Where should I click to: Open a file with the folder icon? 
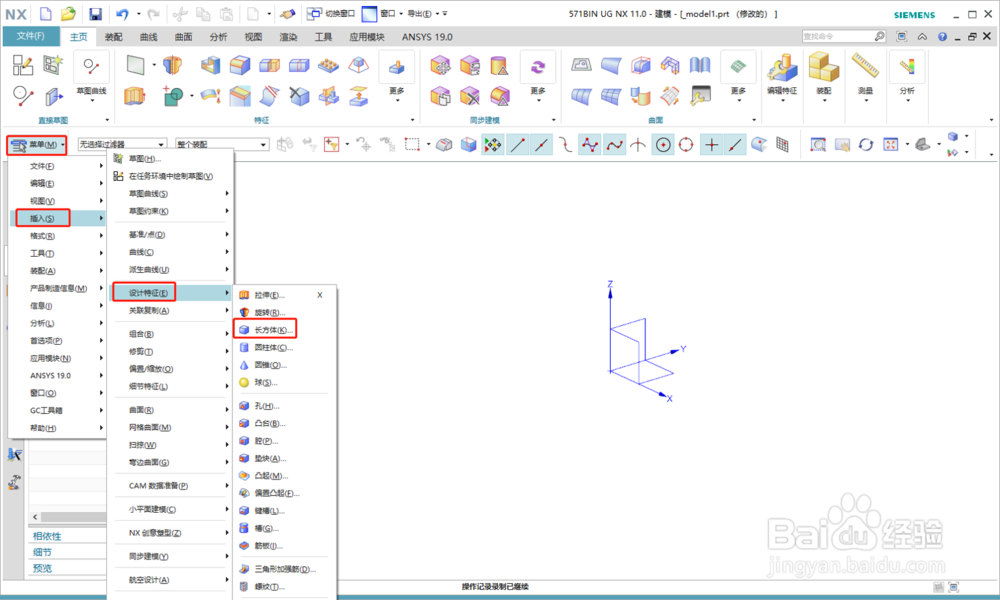pyautogui.click(x=68, y=13)
